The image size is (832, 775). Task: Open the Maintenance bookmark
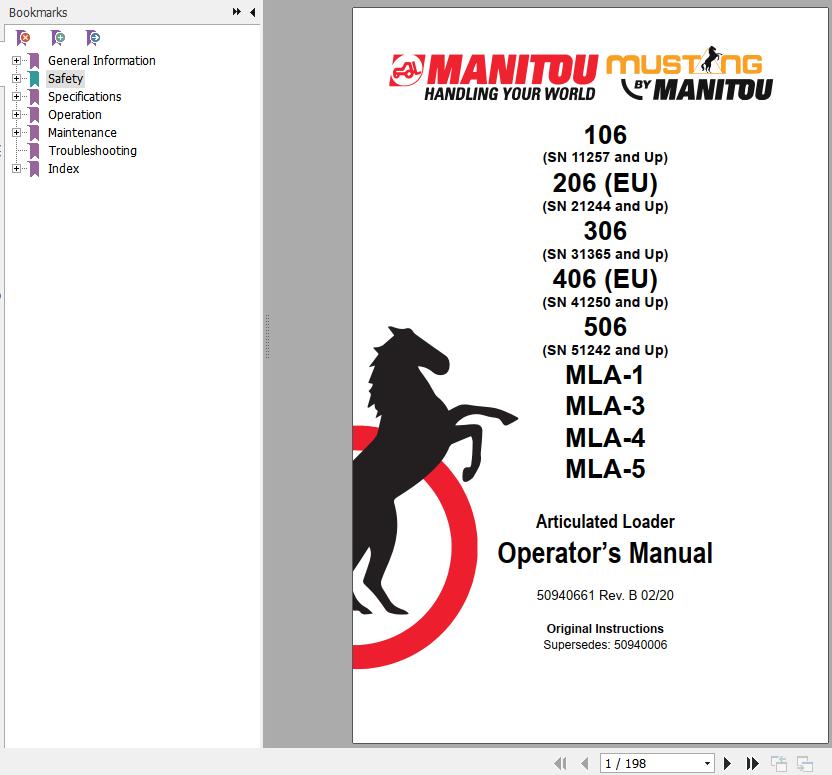coord(82,133)
